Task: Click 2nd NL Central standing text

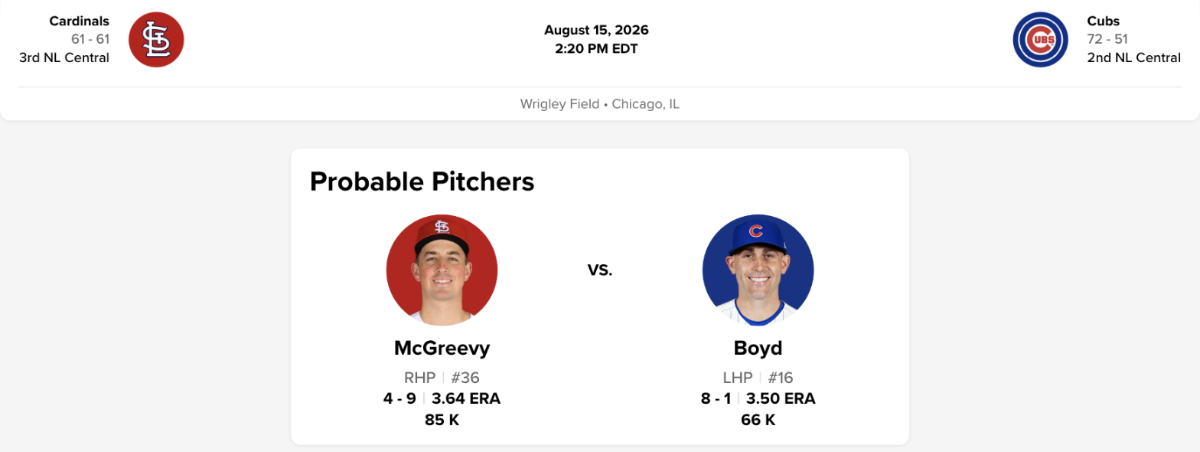Action: point(1134,57)
